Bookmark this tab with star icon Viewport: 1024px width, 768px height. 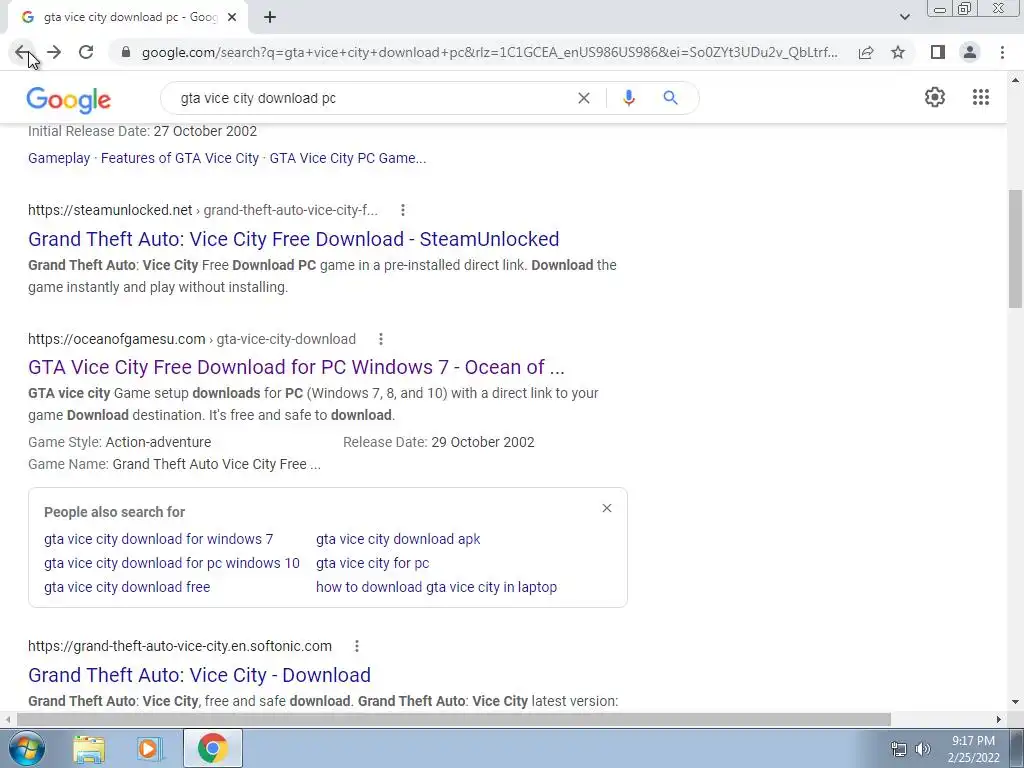(898, 52)
